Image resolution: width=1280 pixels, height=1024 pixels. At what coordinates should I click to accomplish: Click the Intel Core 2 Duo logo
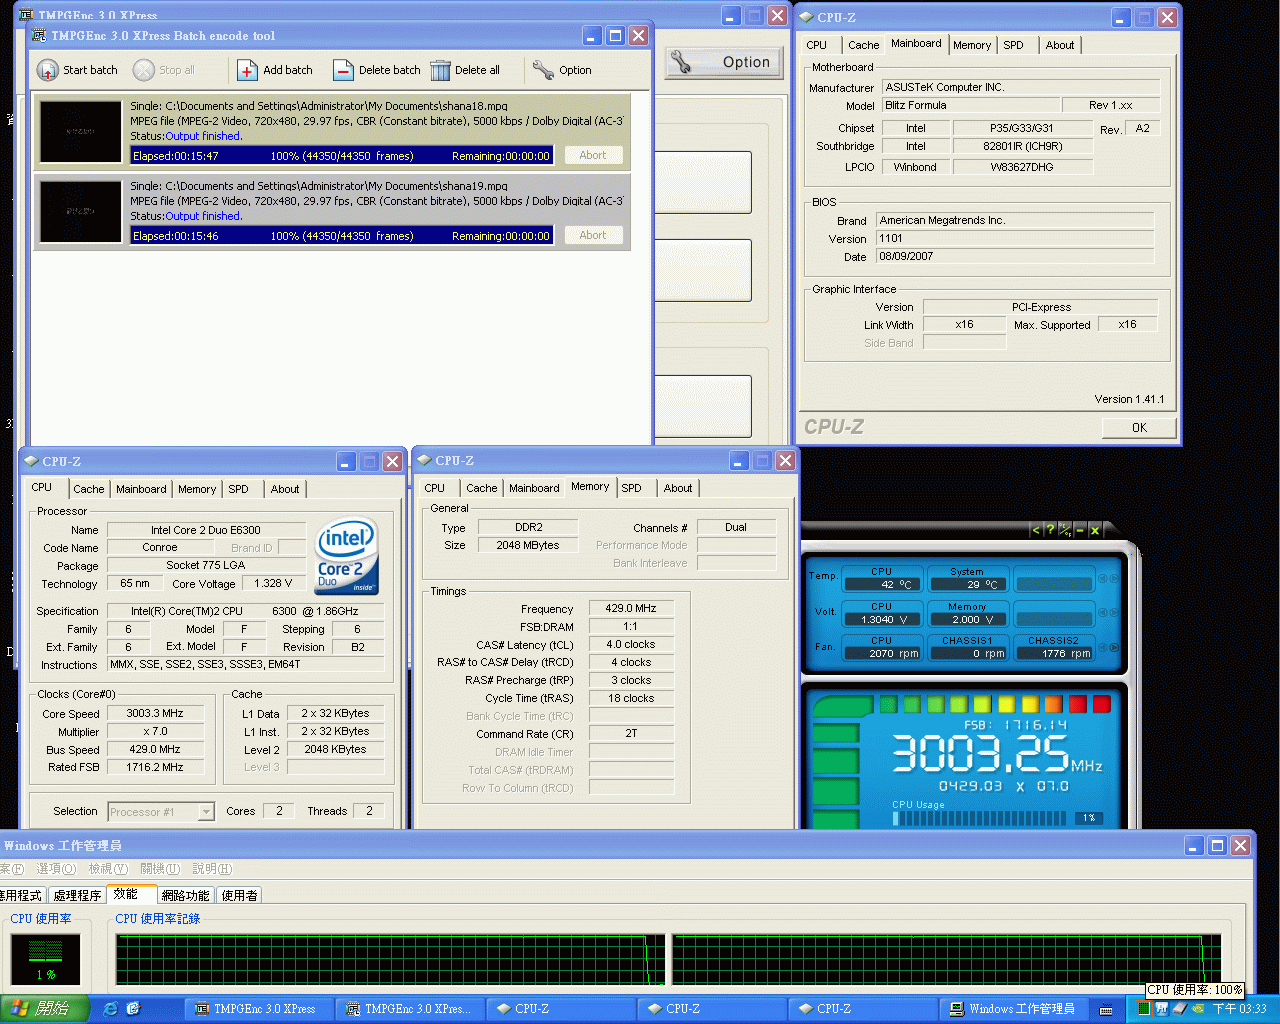[x=346, y=556]
